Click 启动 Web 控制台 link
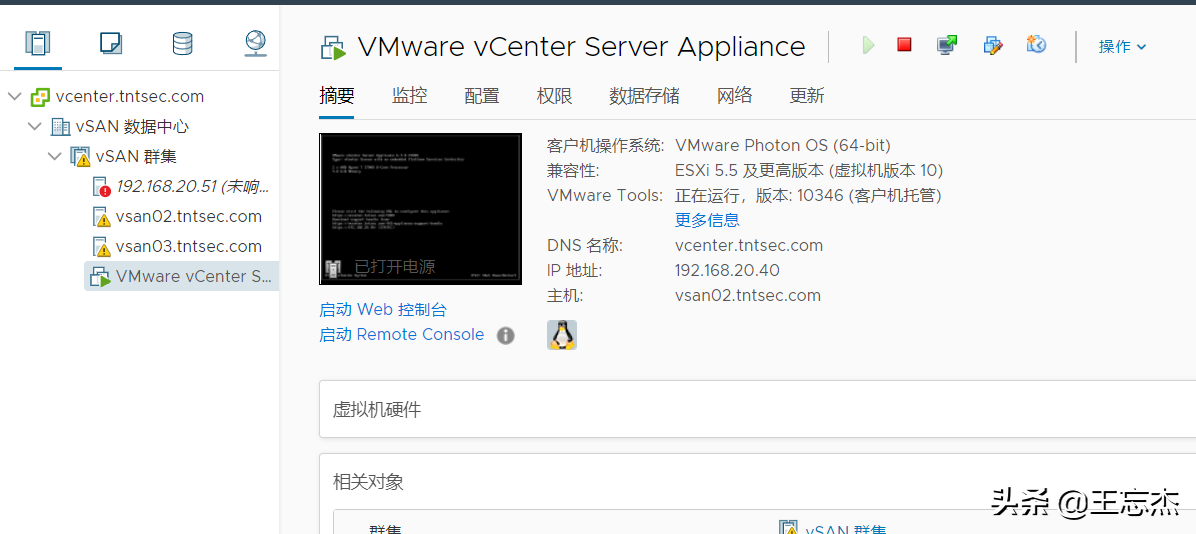The width and height of the screenshot is (1196, 534). (x=383, y=310)
